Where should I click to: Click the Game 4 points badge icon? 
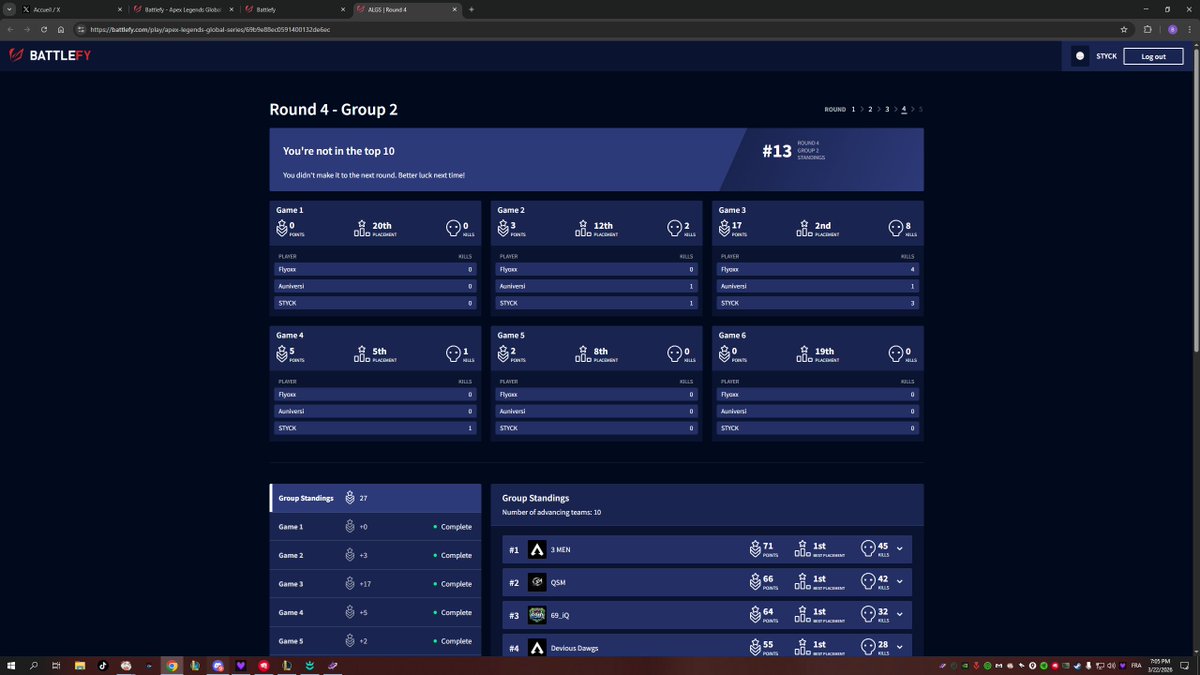[282, 354]
